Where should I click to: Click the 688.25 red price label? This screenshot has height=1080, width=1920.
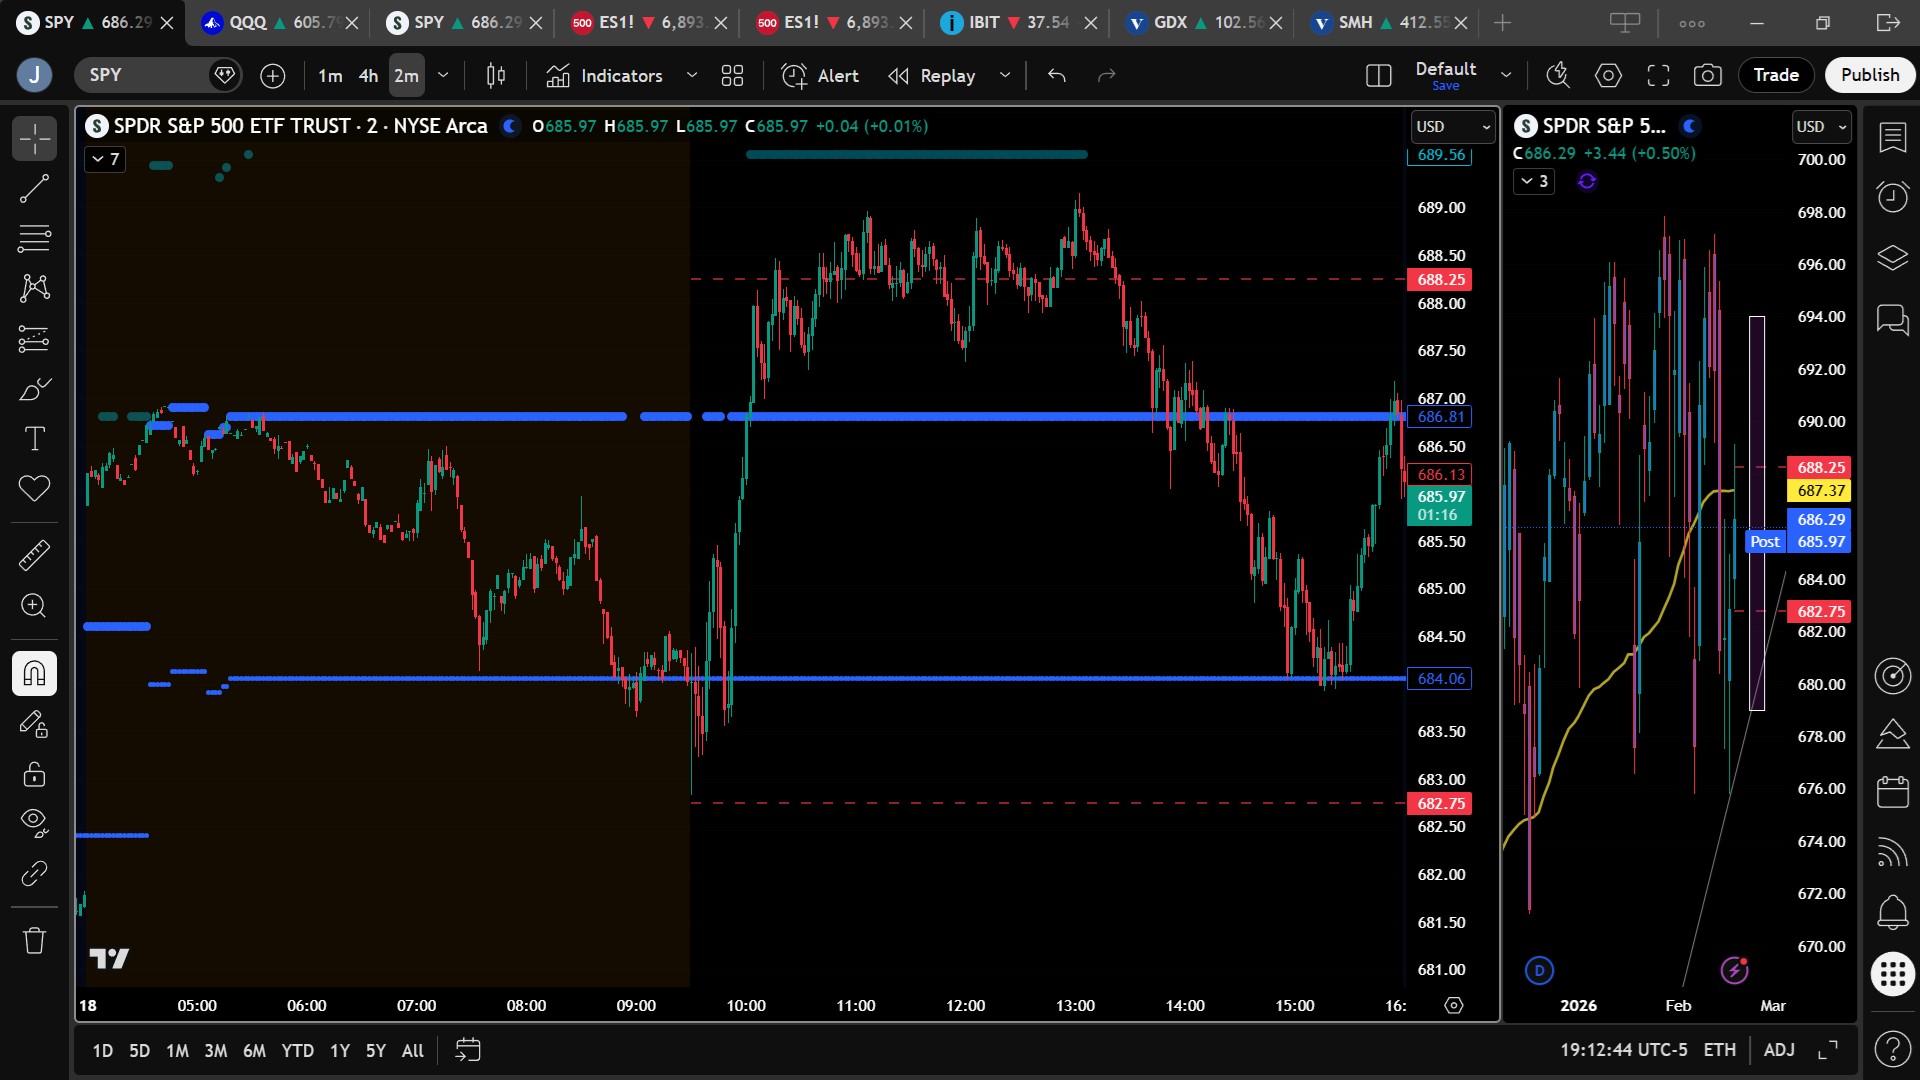1440,280
